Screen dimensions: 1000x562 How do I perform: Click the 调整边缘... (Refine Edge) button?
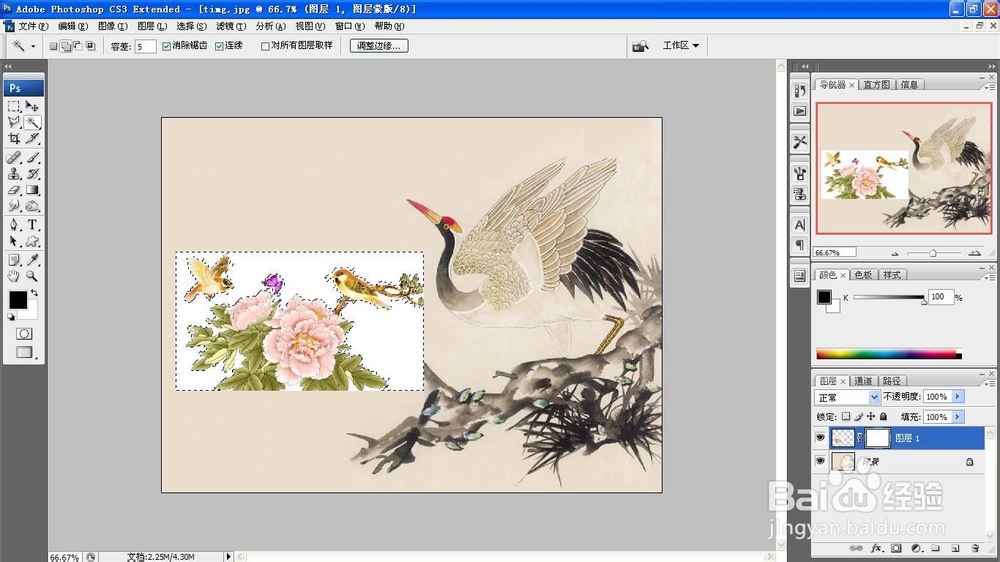click(x=379, y=46)
